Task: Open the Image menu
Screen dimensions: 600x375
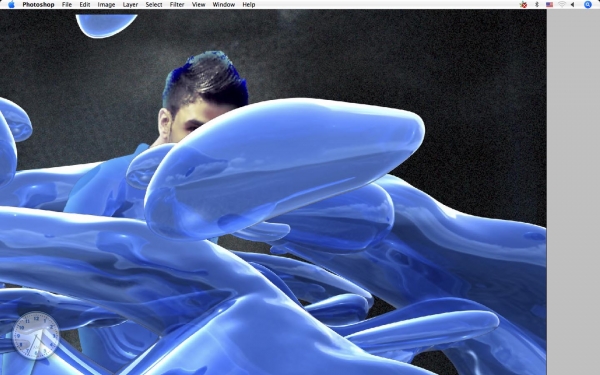Action: click(x=106, y=5)
